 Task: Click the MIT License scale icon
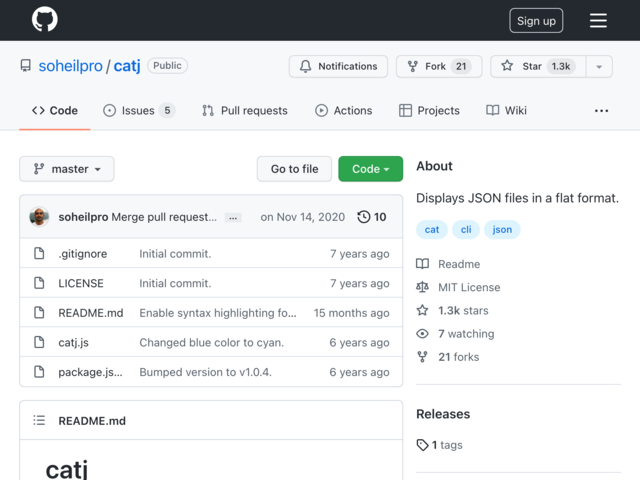423,287
